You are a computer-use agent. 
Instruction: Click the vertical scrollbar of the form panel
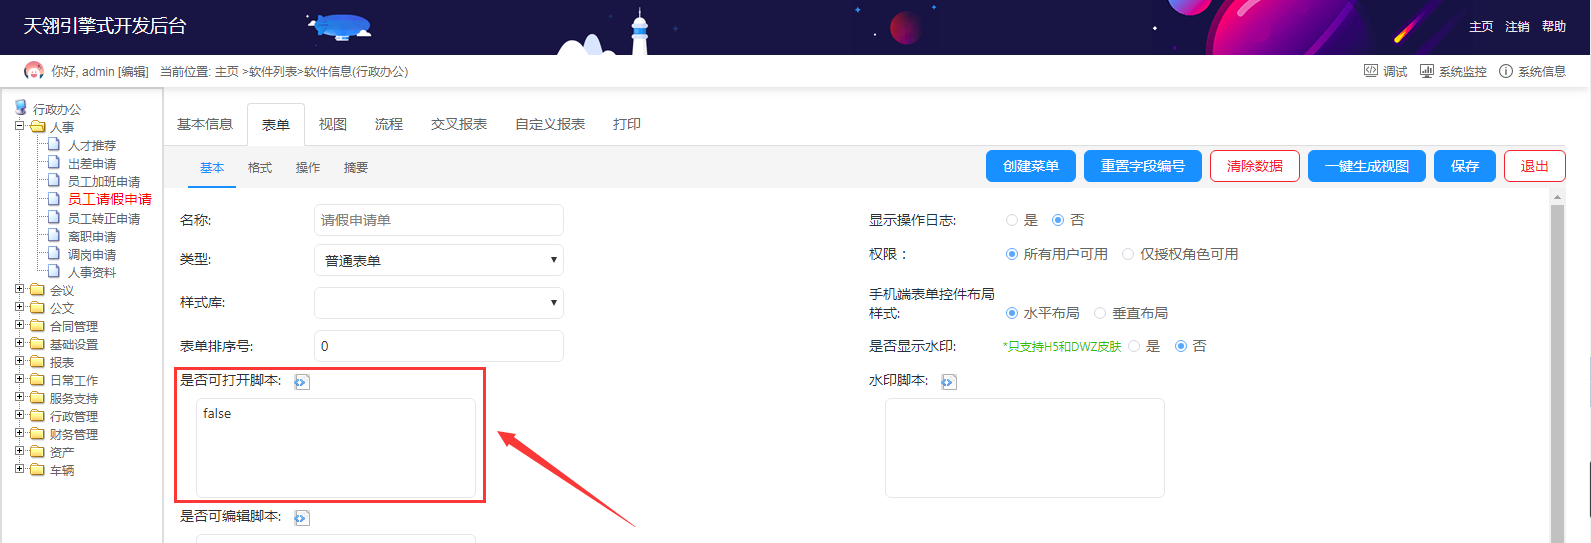(1557, 366)
